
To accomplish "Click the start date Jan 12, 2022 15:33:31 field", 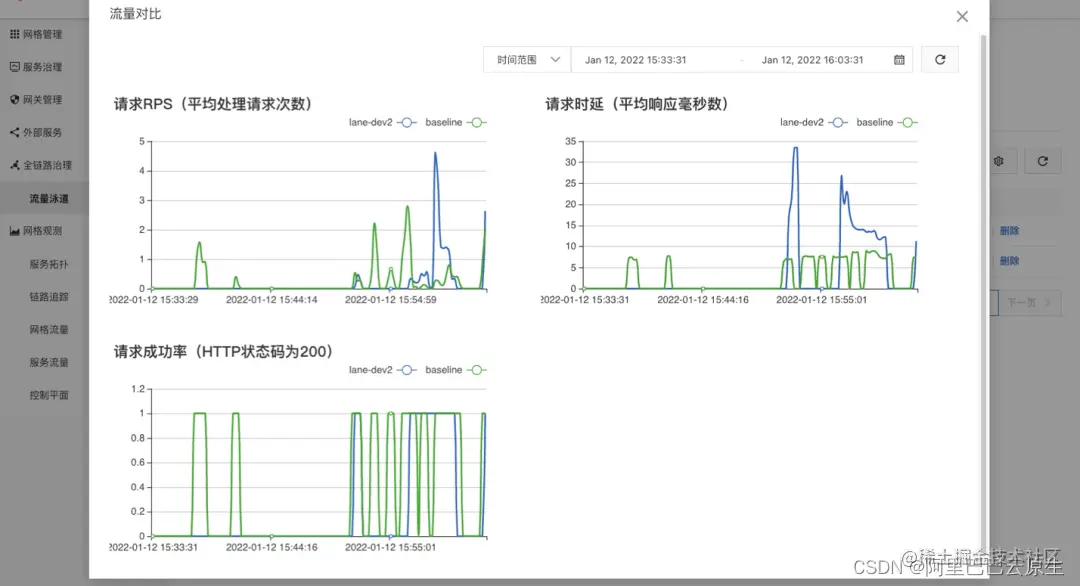I will (x=635, y=60).
